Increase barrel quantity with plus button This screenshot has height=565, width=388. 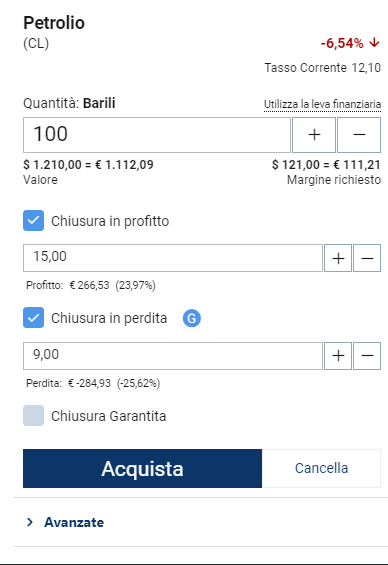(314, 135)
